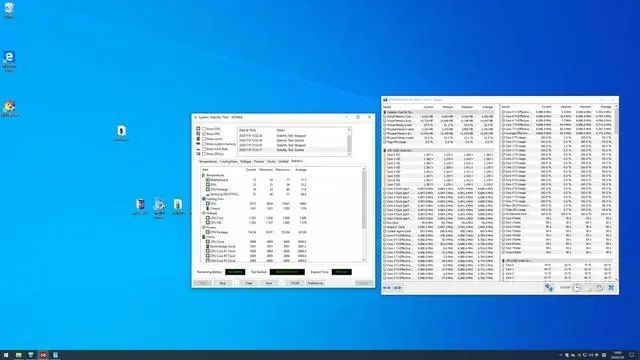Image resolution: width=640 pixels, height=360 pixels.
Task: Switch to Voltages tab in AIDA64
Action: (246, 162)
